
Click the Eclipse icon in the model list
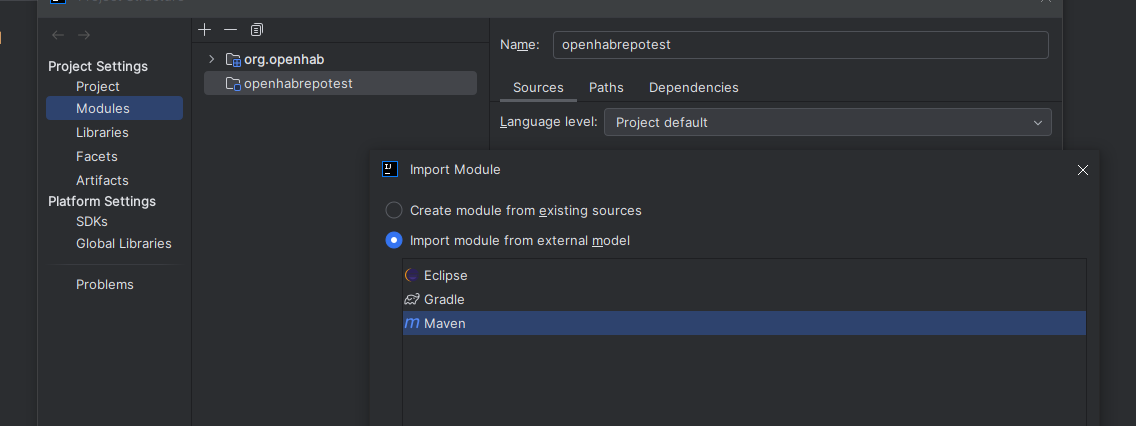(411, 275)
